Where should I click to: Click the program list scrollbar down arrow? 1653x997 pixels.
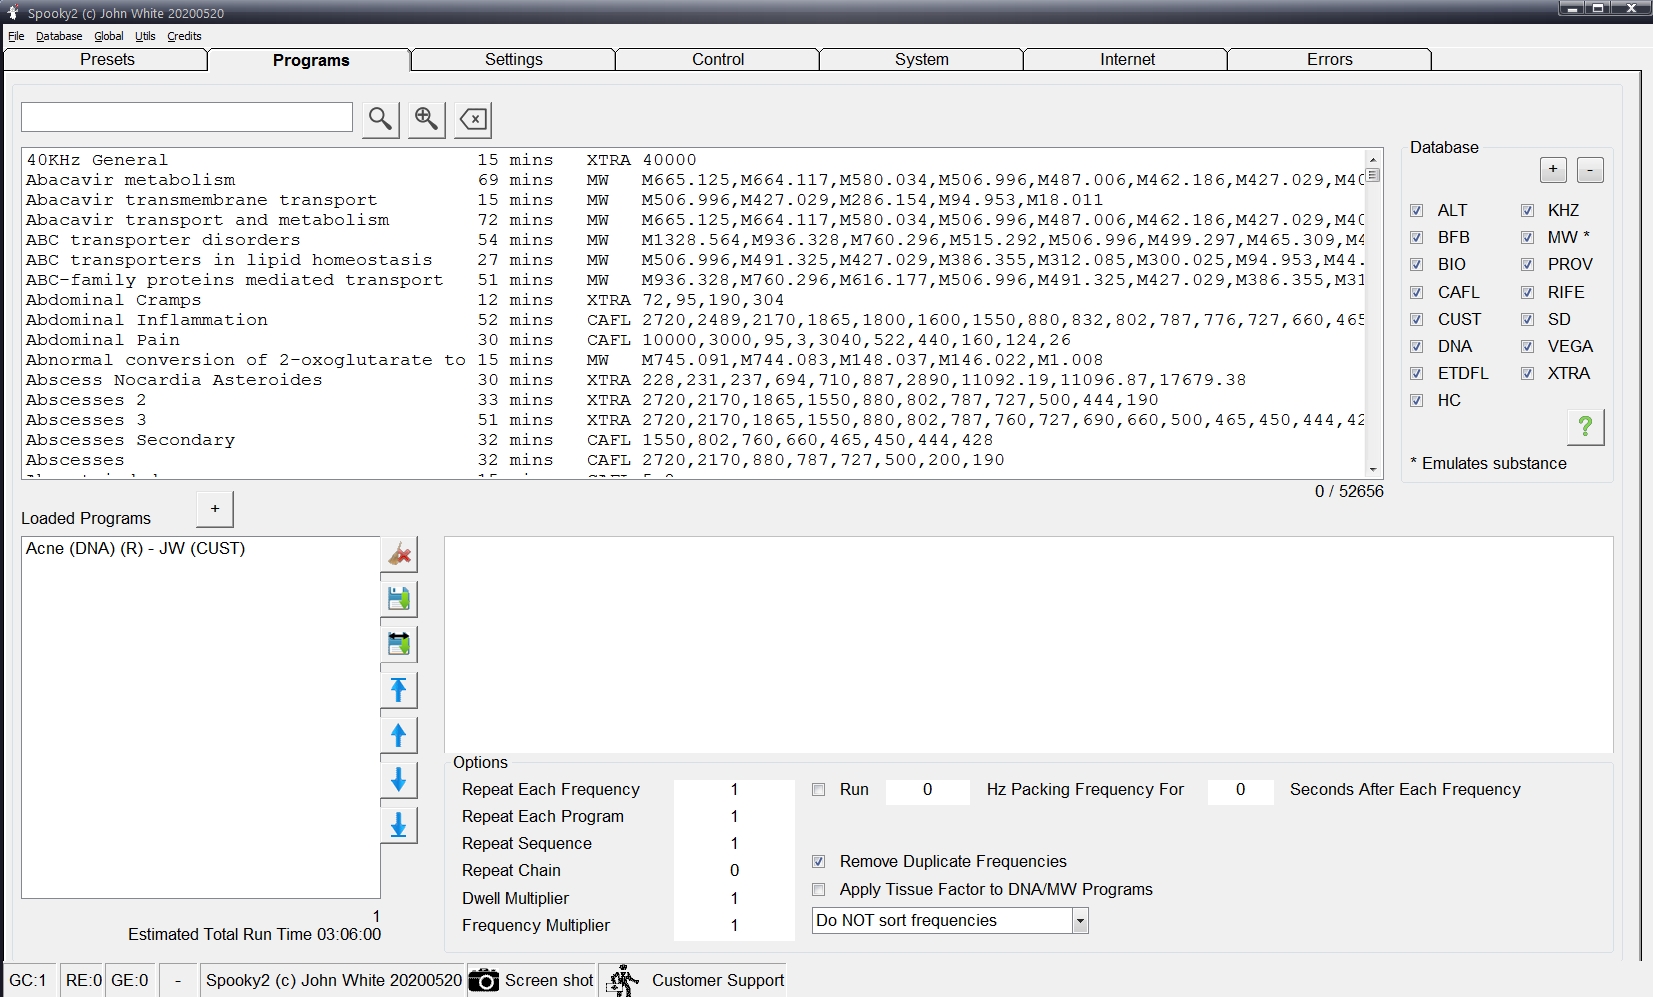tap(1373, 469)
